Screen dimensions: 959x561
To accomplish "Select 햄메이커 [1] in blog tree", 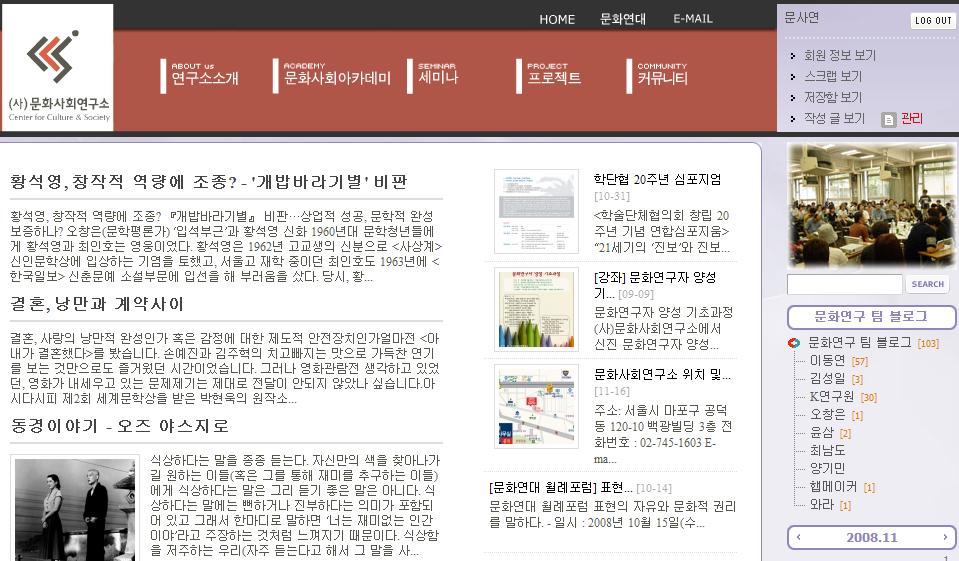I will [842, 487].
